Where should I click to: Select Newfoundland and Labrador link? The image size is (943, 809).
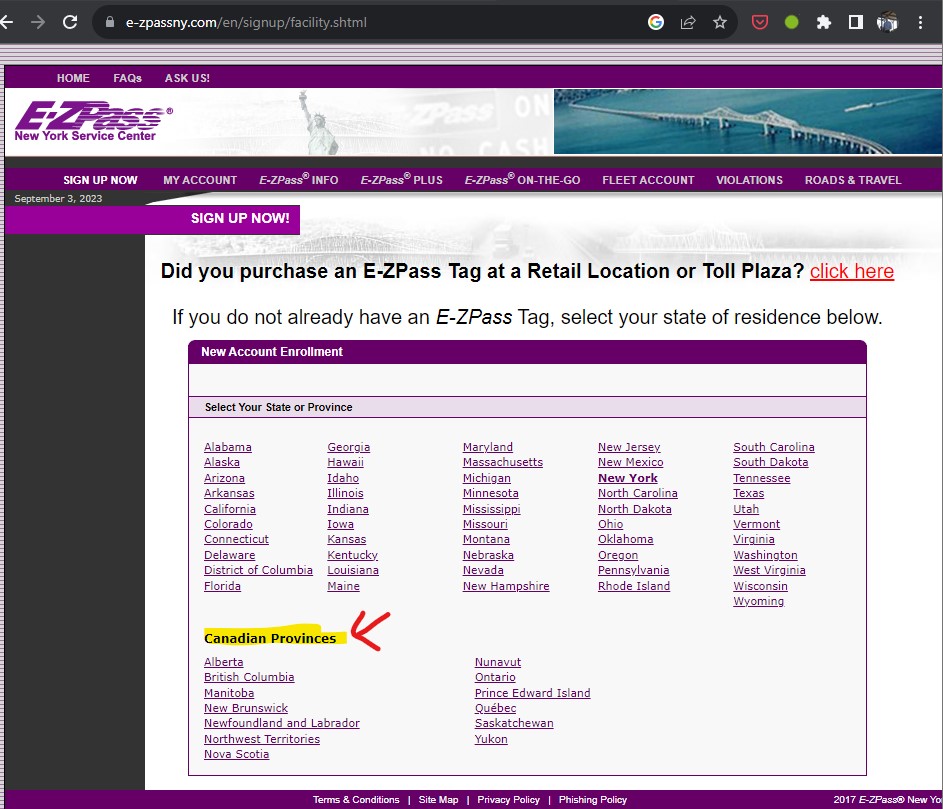(281, 723)
